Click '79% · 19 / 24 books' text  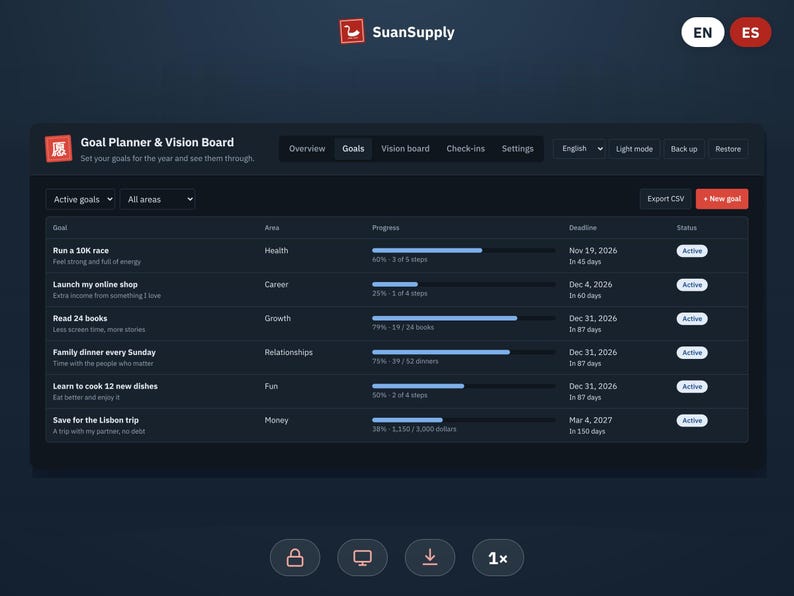[x=403, y=328]
